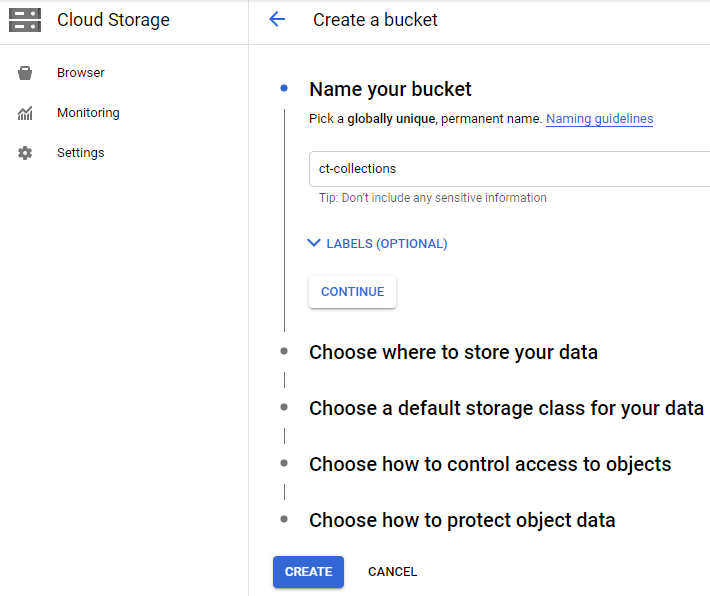Open the Naming guidelines link
The height and width of the screenshot is (596, 710).
tap(600, 119)
